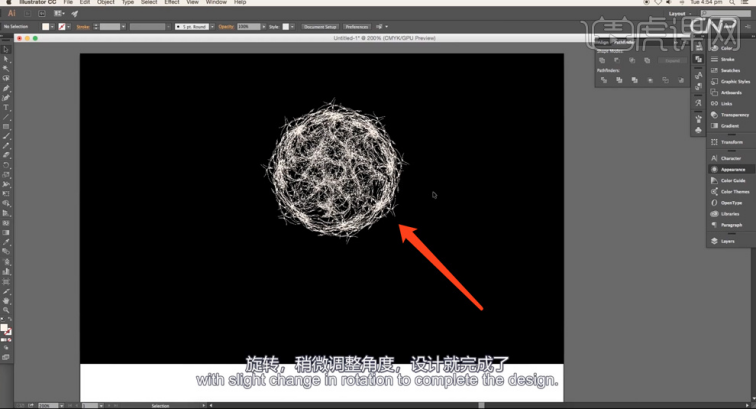Click the Document Setup button
Screen dimensions: 756x409
pyautogui.click(x=320, y=27)
